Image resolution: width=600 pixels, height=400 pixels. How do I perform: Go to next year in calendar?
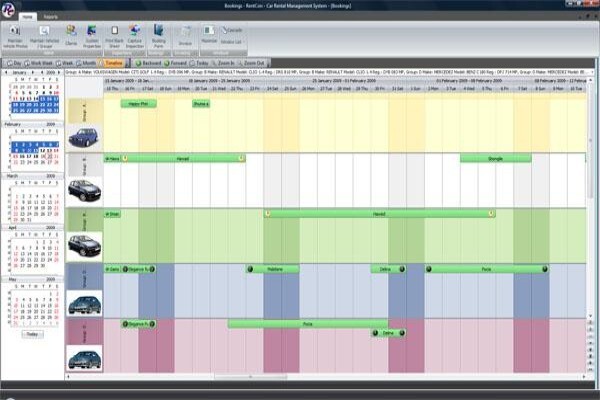59,72
